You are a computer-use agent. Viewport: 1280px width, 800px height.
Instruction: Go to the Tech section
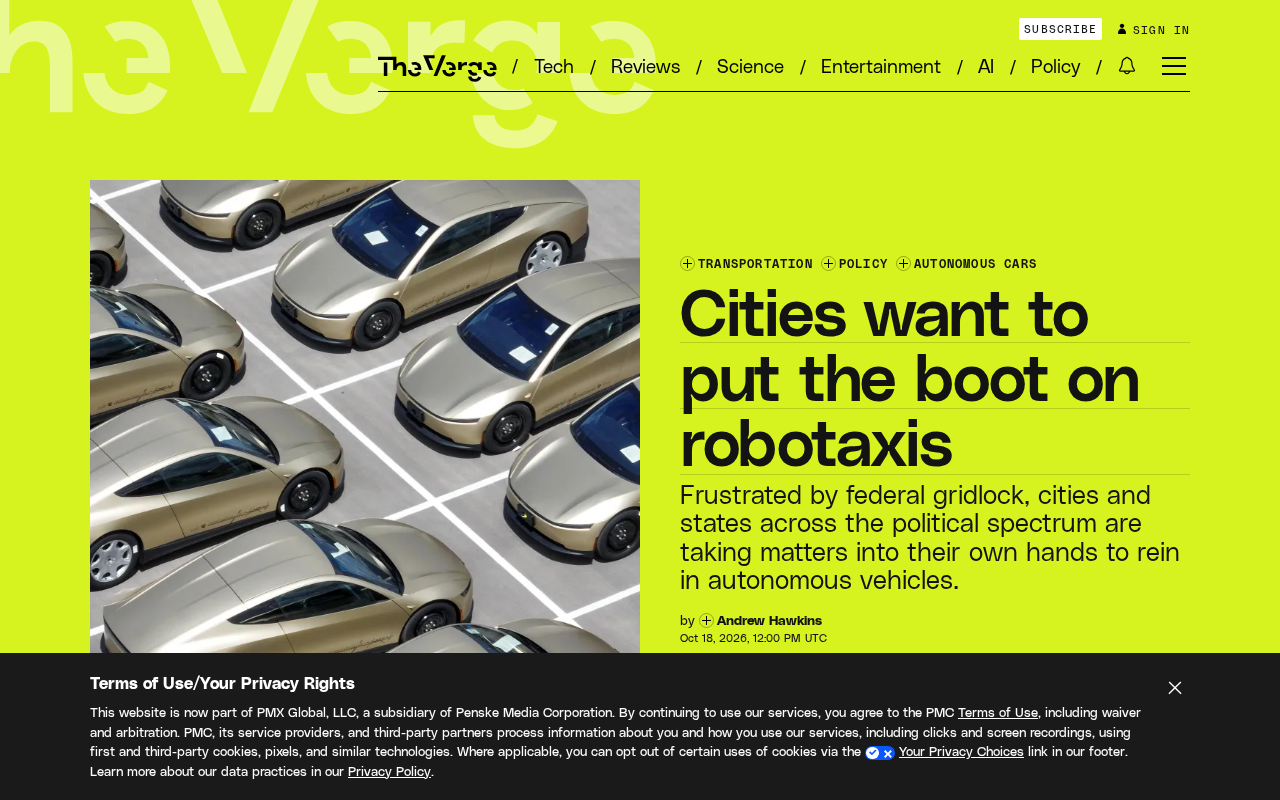coord(554,67)
